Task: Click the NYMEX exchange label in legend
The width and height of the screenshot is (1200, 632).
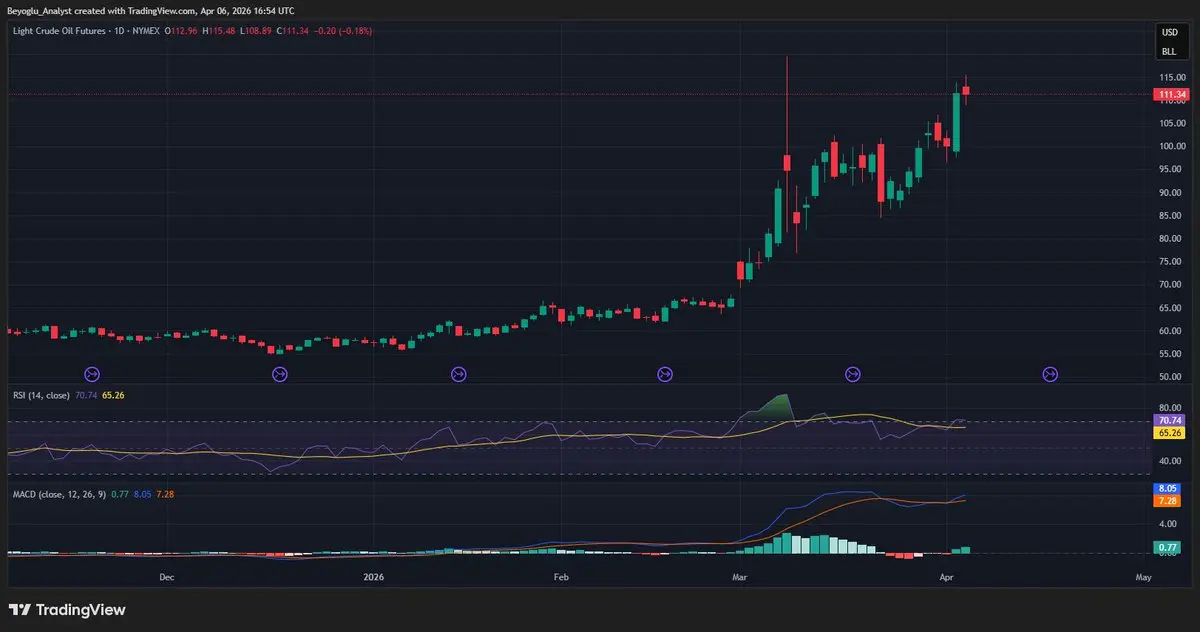Action: [144, 31]
